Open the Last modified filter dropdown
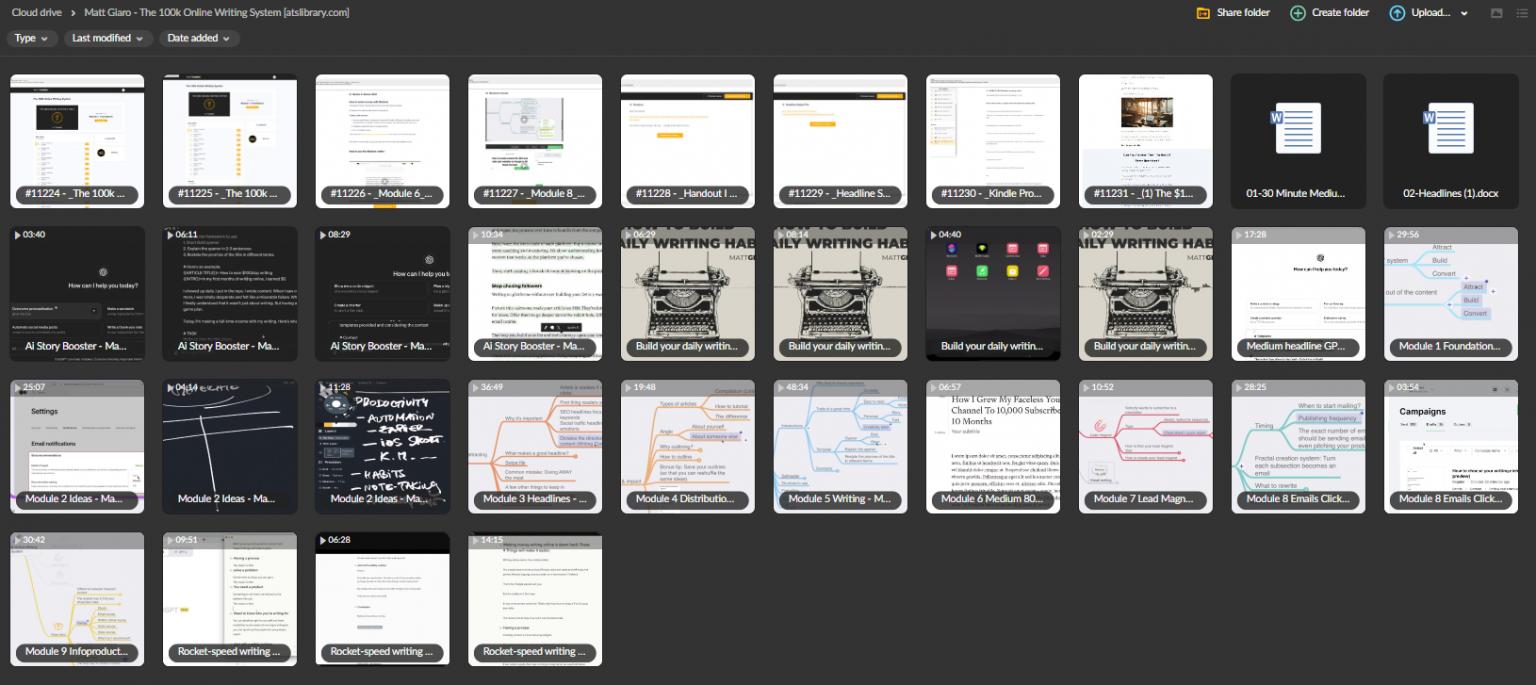Viewport: 1536px width, 685px height. click(108, 38)
